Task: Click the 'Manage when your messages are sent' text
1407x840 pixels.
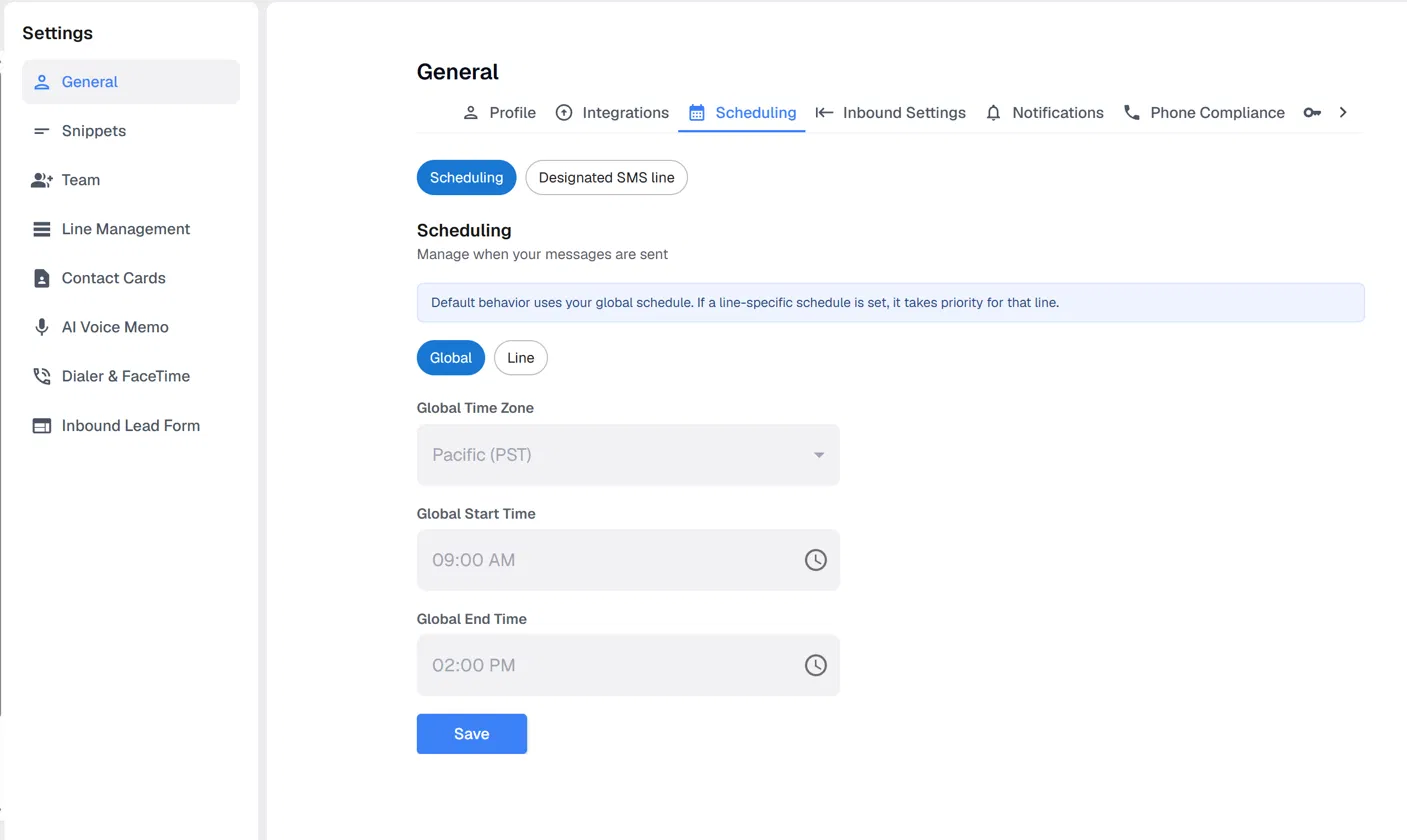Action: click(542, 254)
